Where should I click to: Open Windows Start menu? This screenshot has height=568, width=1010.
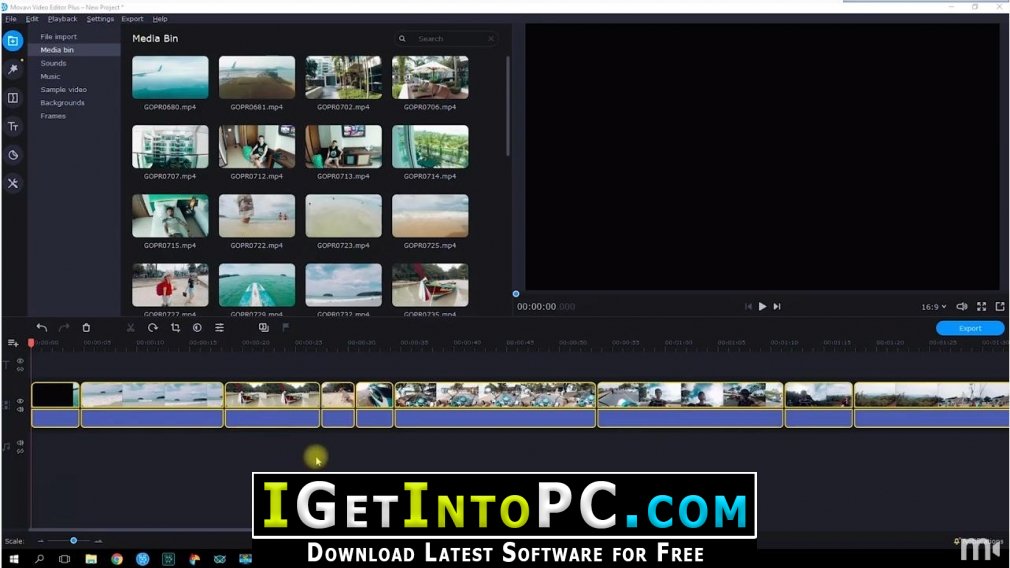(14, 559)
